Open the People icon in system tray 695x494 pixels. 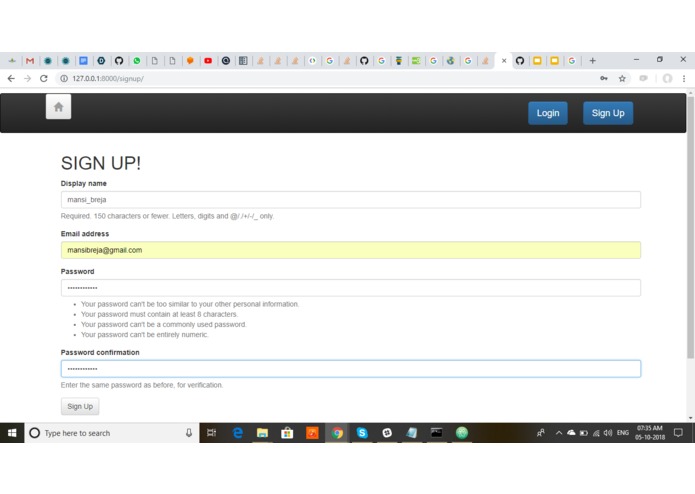(x=541, y=433)
